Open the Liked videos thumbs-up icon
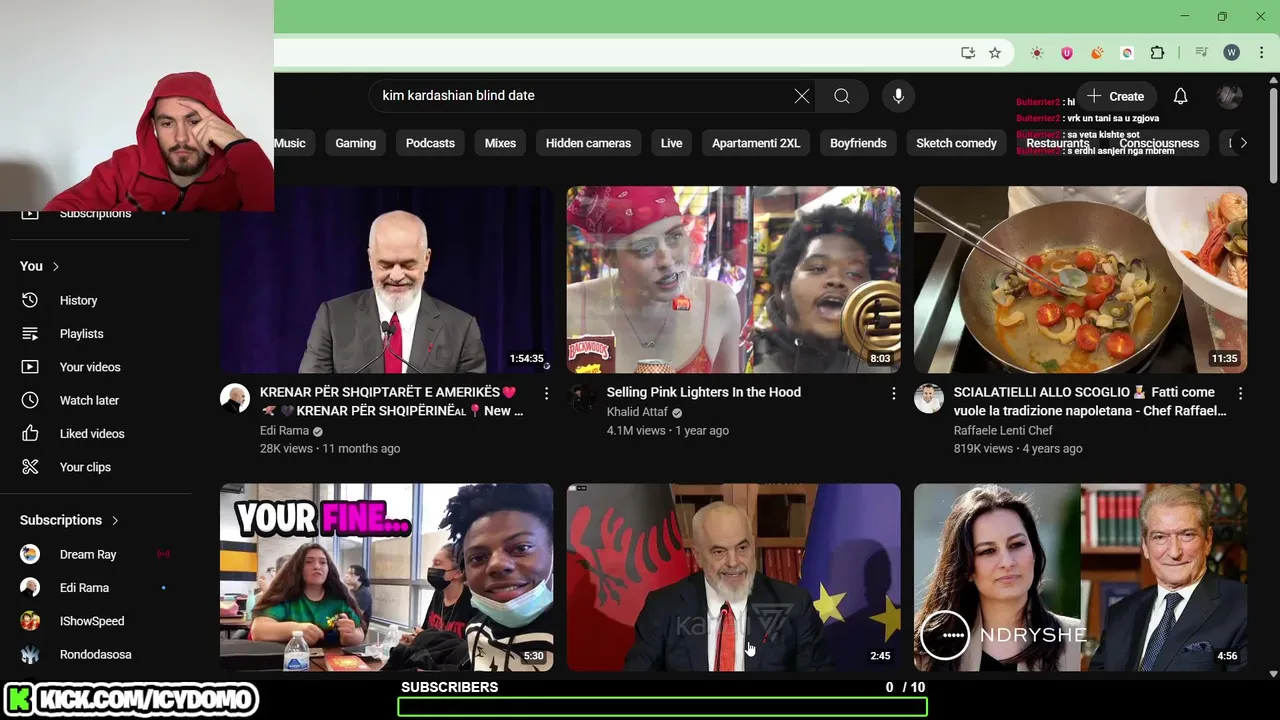1280x720 pixels. click(x=30, y=434)
